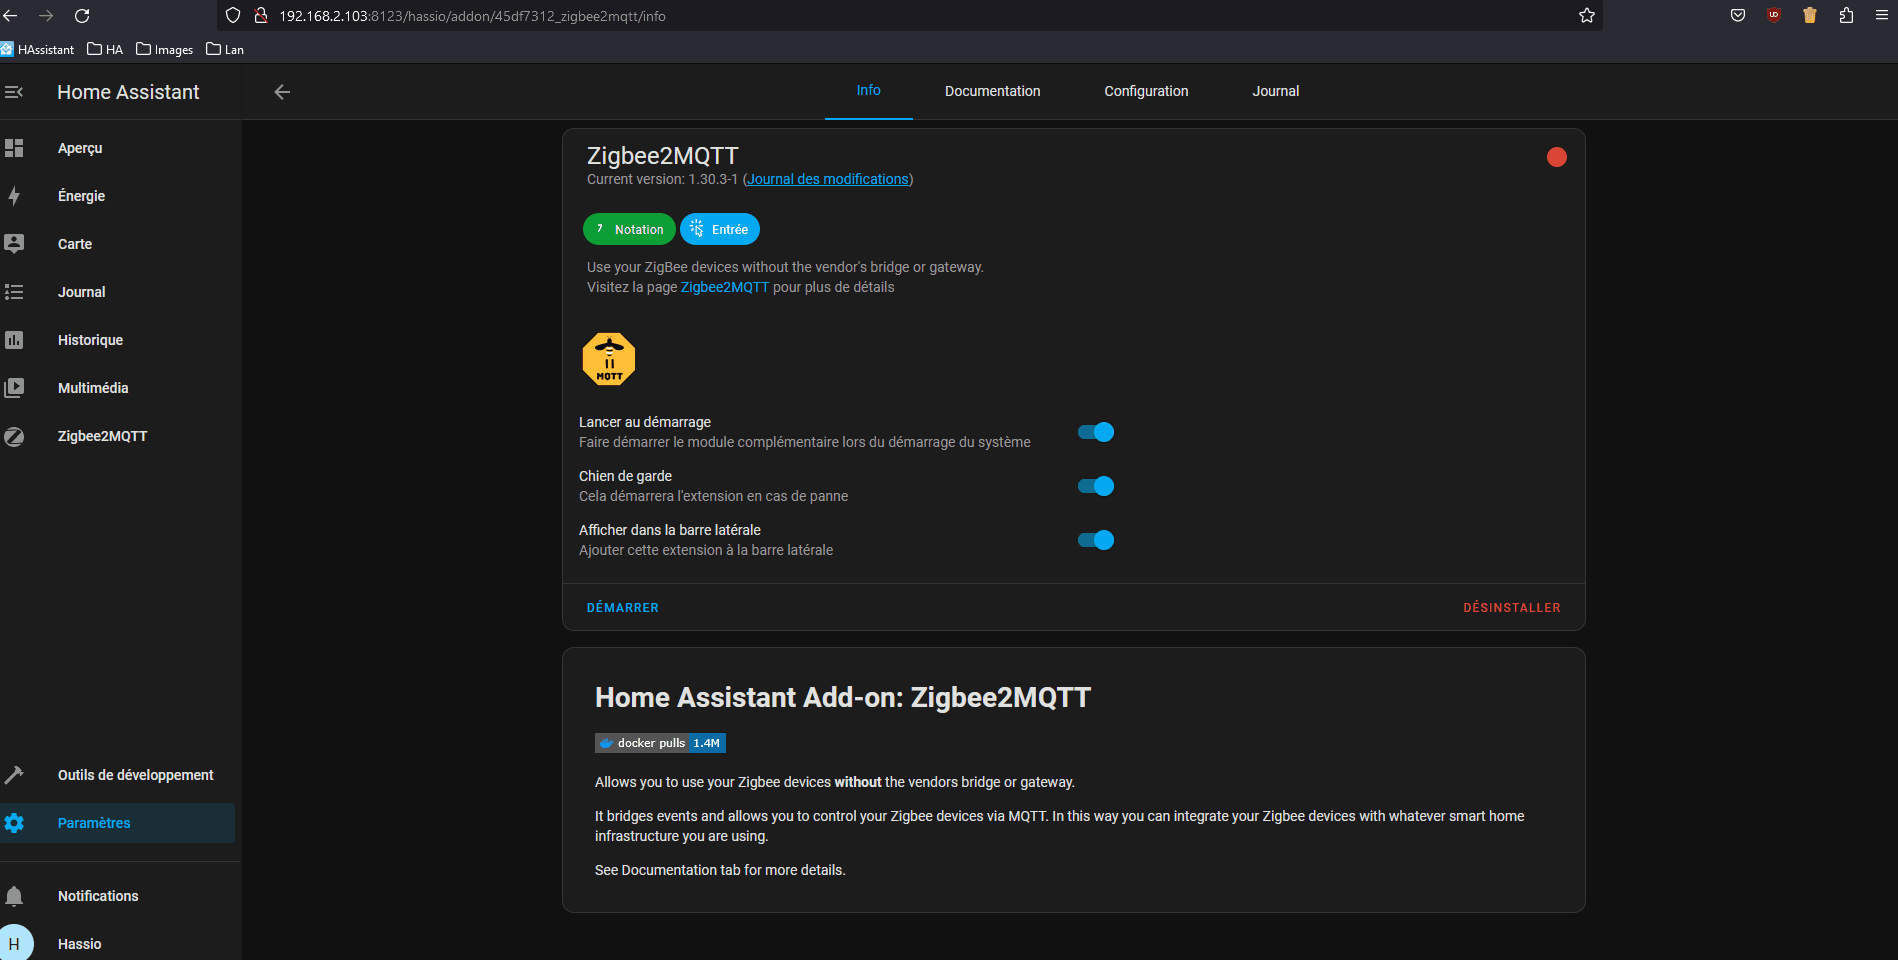Click the Home Assistant title text
This screenshot has height=960, width=1898.
(128, 92)
